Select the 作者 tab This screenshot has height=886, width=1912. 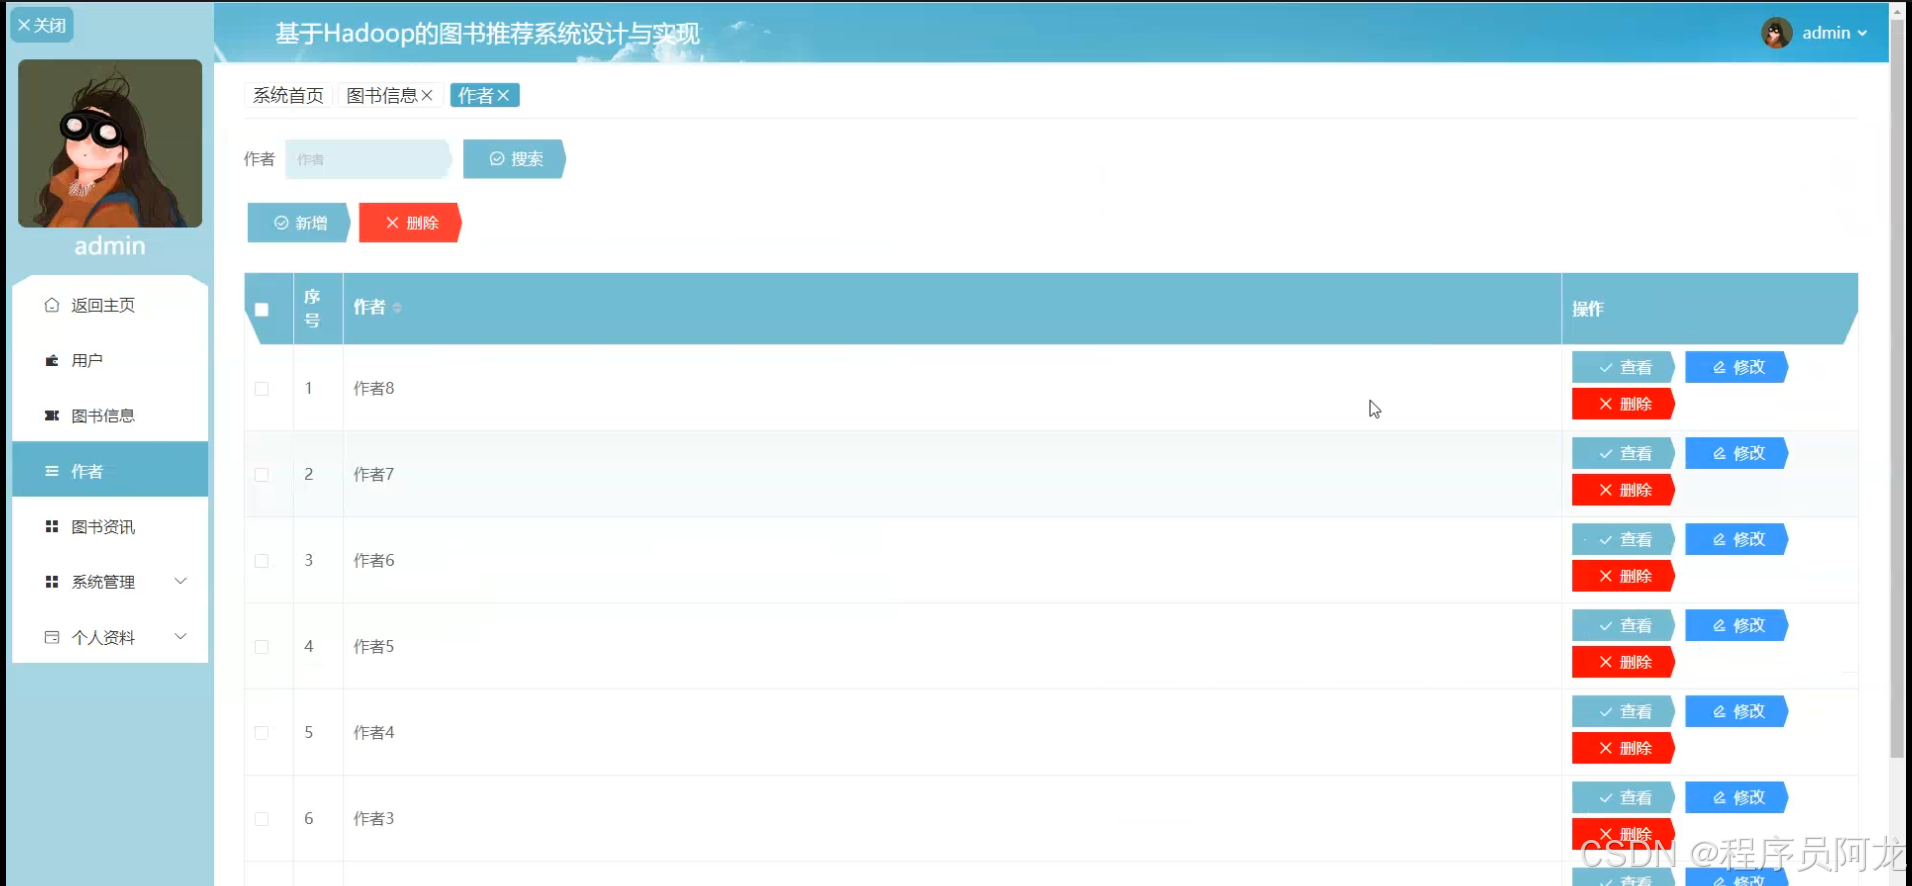click(x=476, y=95)
